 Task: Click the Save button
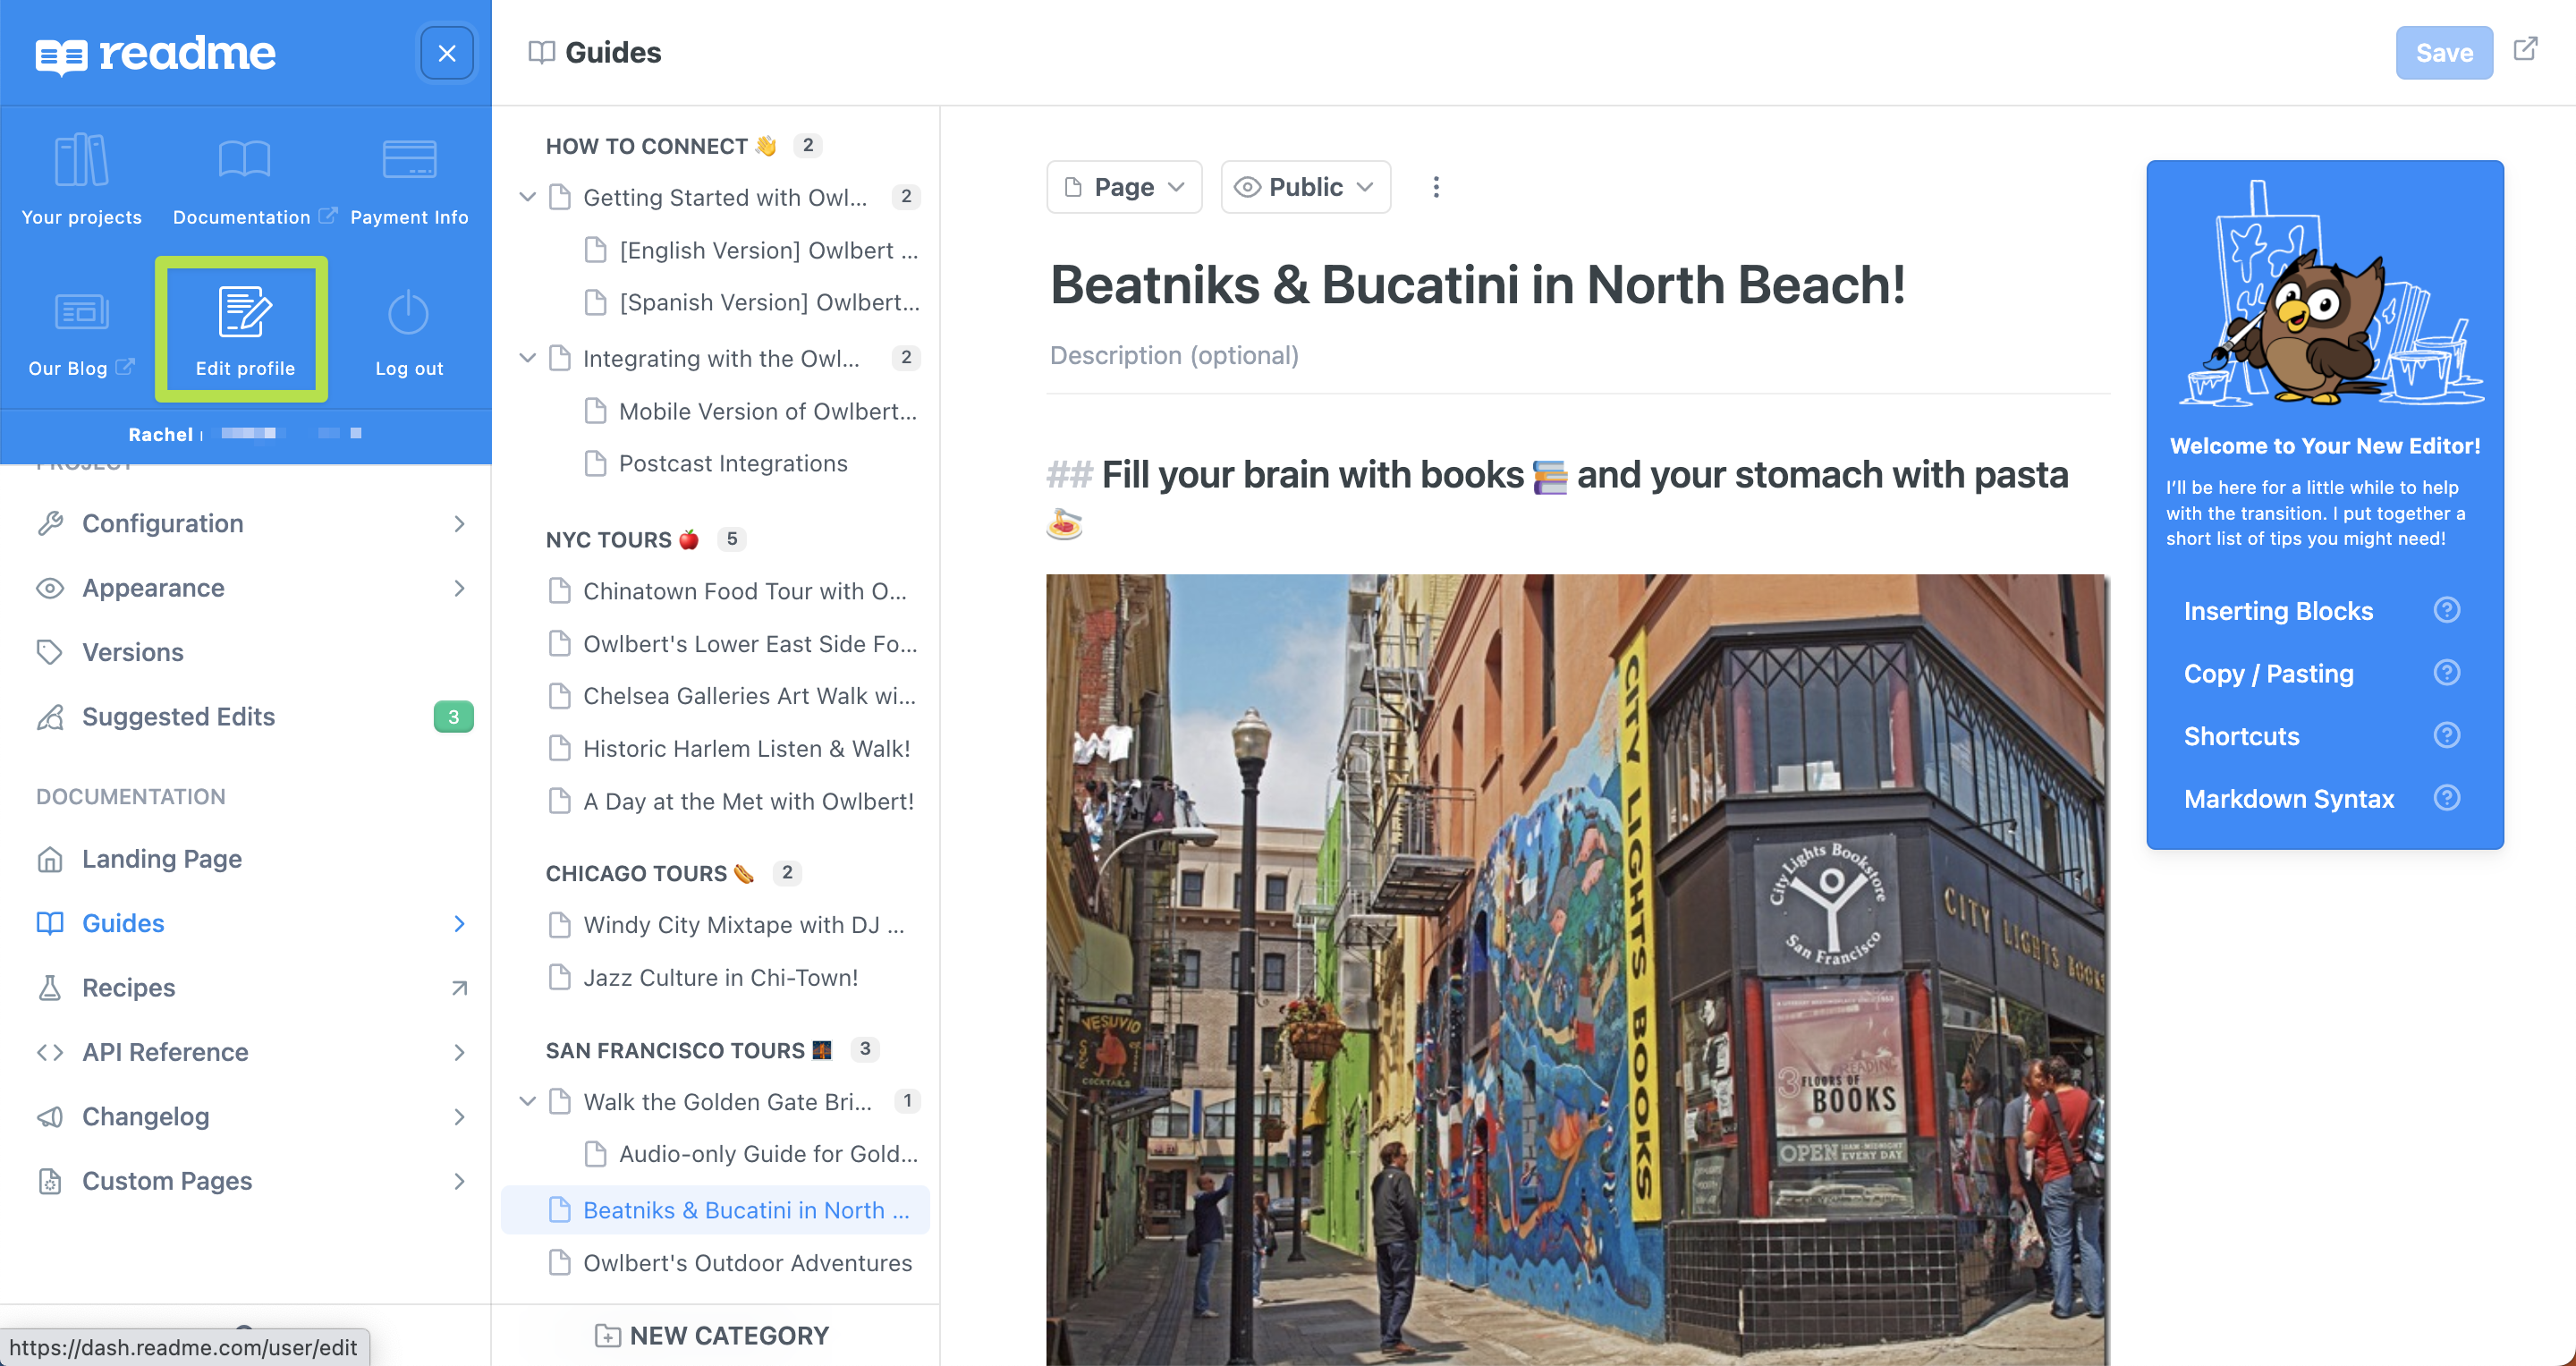click(x=2444, y=52)
